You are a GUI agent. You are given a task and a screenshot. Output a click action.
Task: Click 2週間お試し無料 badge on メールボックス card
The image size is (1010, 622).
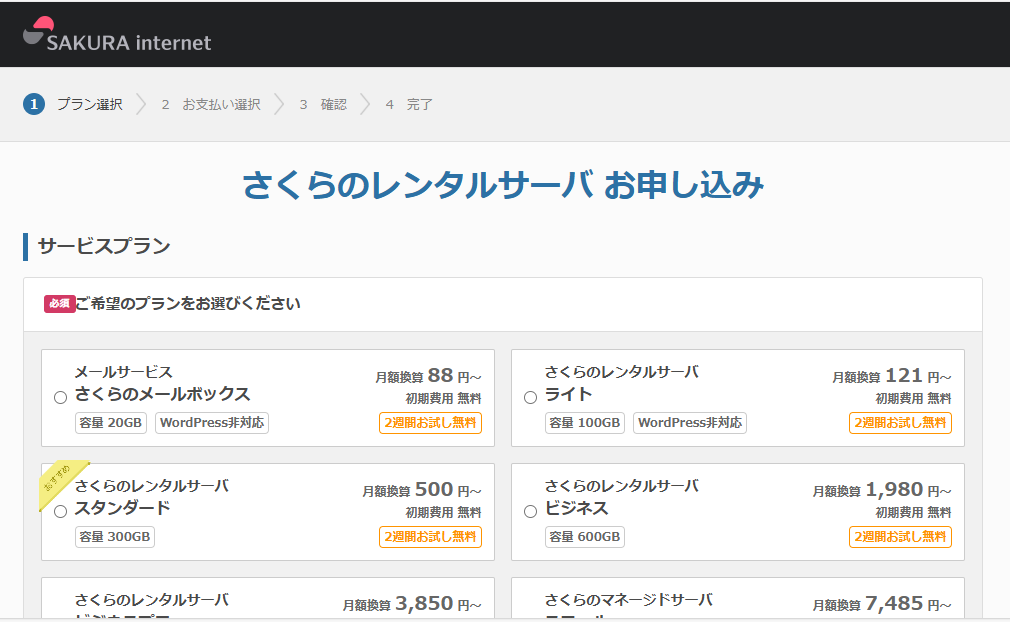point(430,422)
